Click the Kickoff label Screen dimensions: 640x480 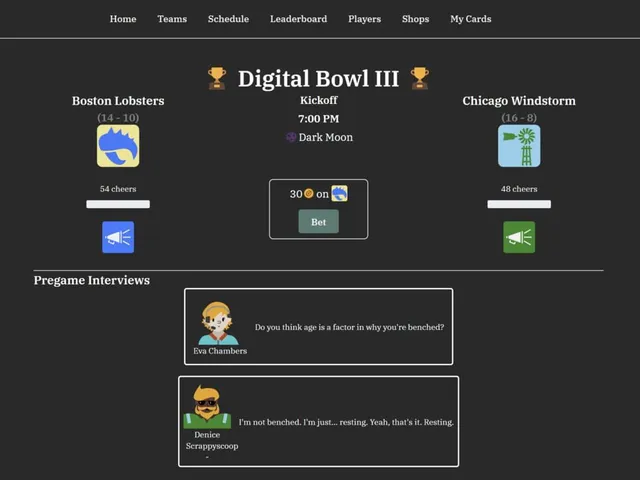(x=318, y=100)
